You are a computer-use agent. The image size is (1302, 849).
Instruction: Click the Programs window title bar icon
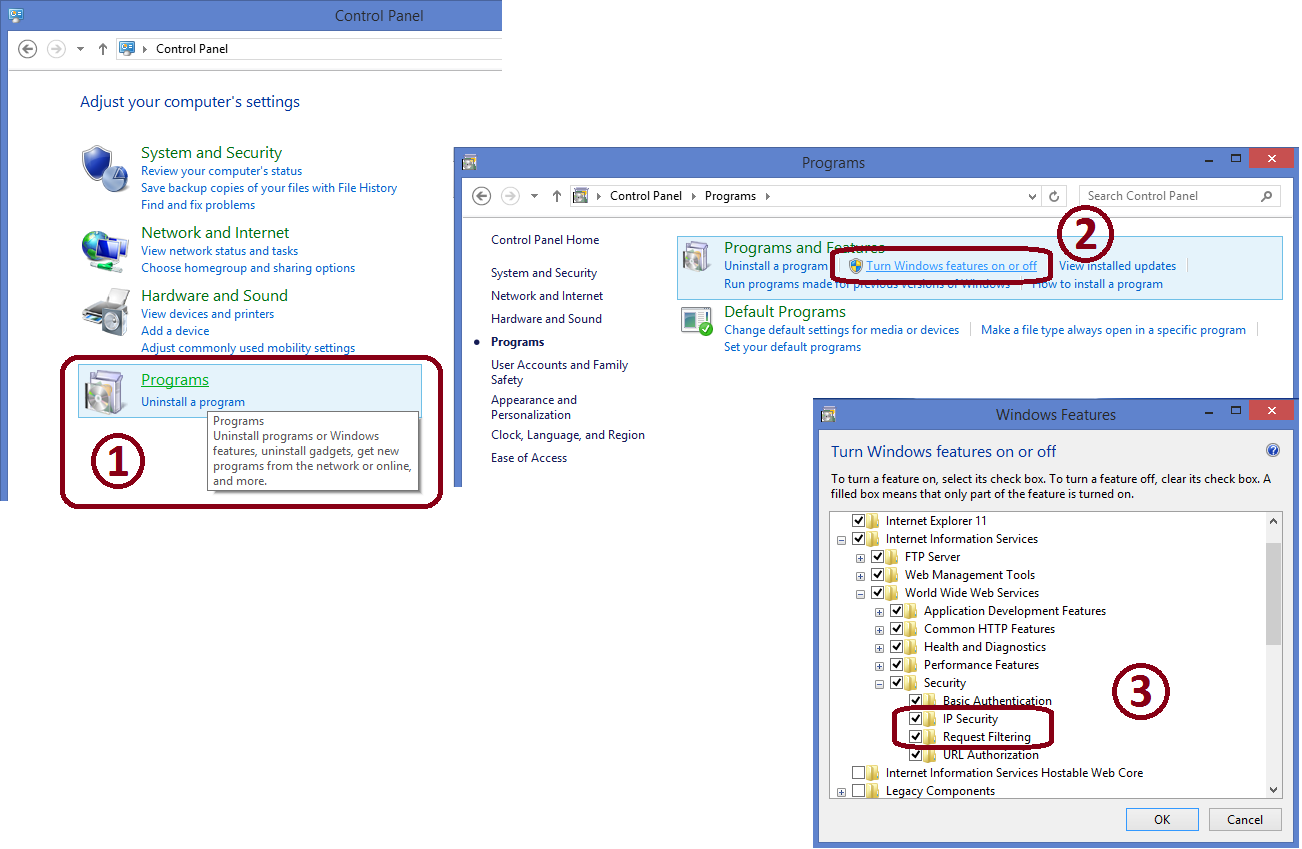470,162
